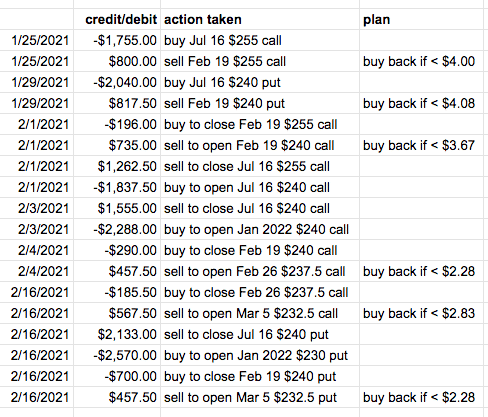
Task: Select the cell containing -$1,755.00
Action: click(117, 40)
